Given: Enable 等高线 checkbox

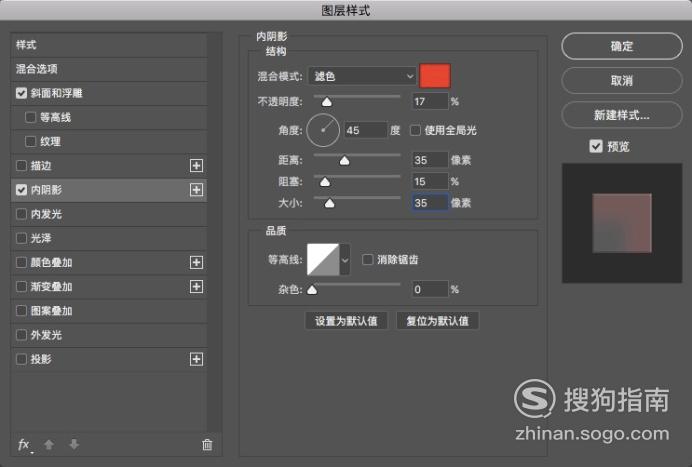Looking at the screenshot, I should click(x=30, y=117).
